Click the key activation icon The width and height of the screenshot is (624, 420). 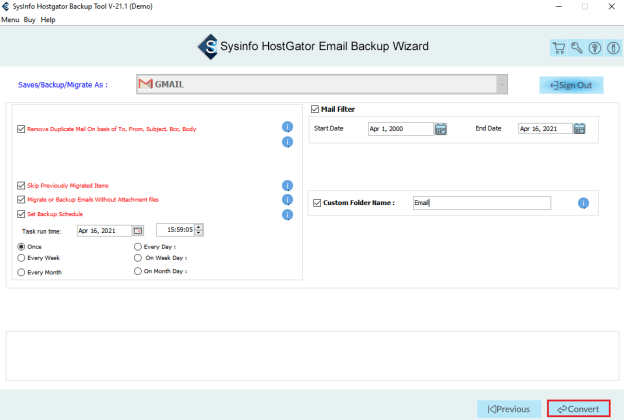pyautogui.click(x=577, y=48)
